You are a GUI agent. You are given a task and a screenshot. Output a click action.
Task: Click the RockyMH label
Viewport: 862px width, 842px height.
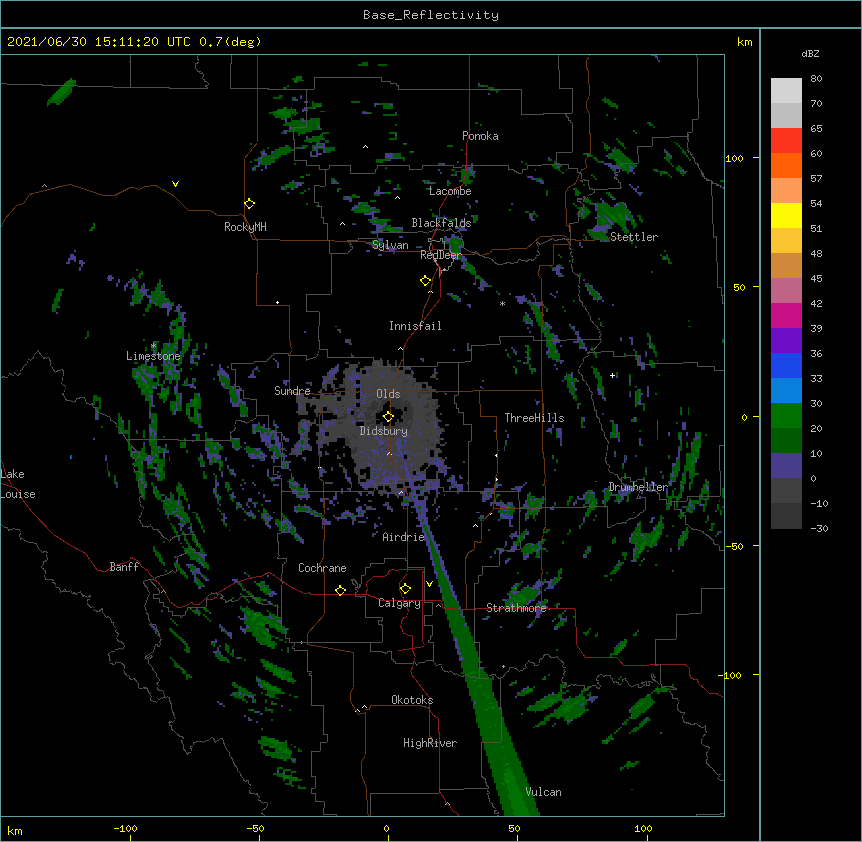coord(245,227)
